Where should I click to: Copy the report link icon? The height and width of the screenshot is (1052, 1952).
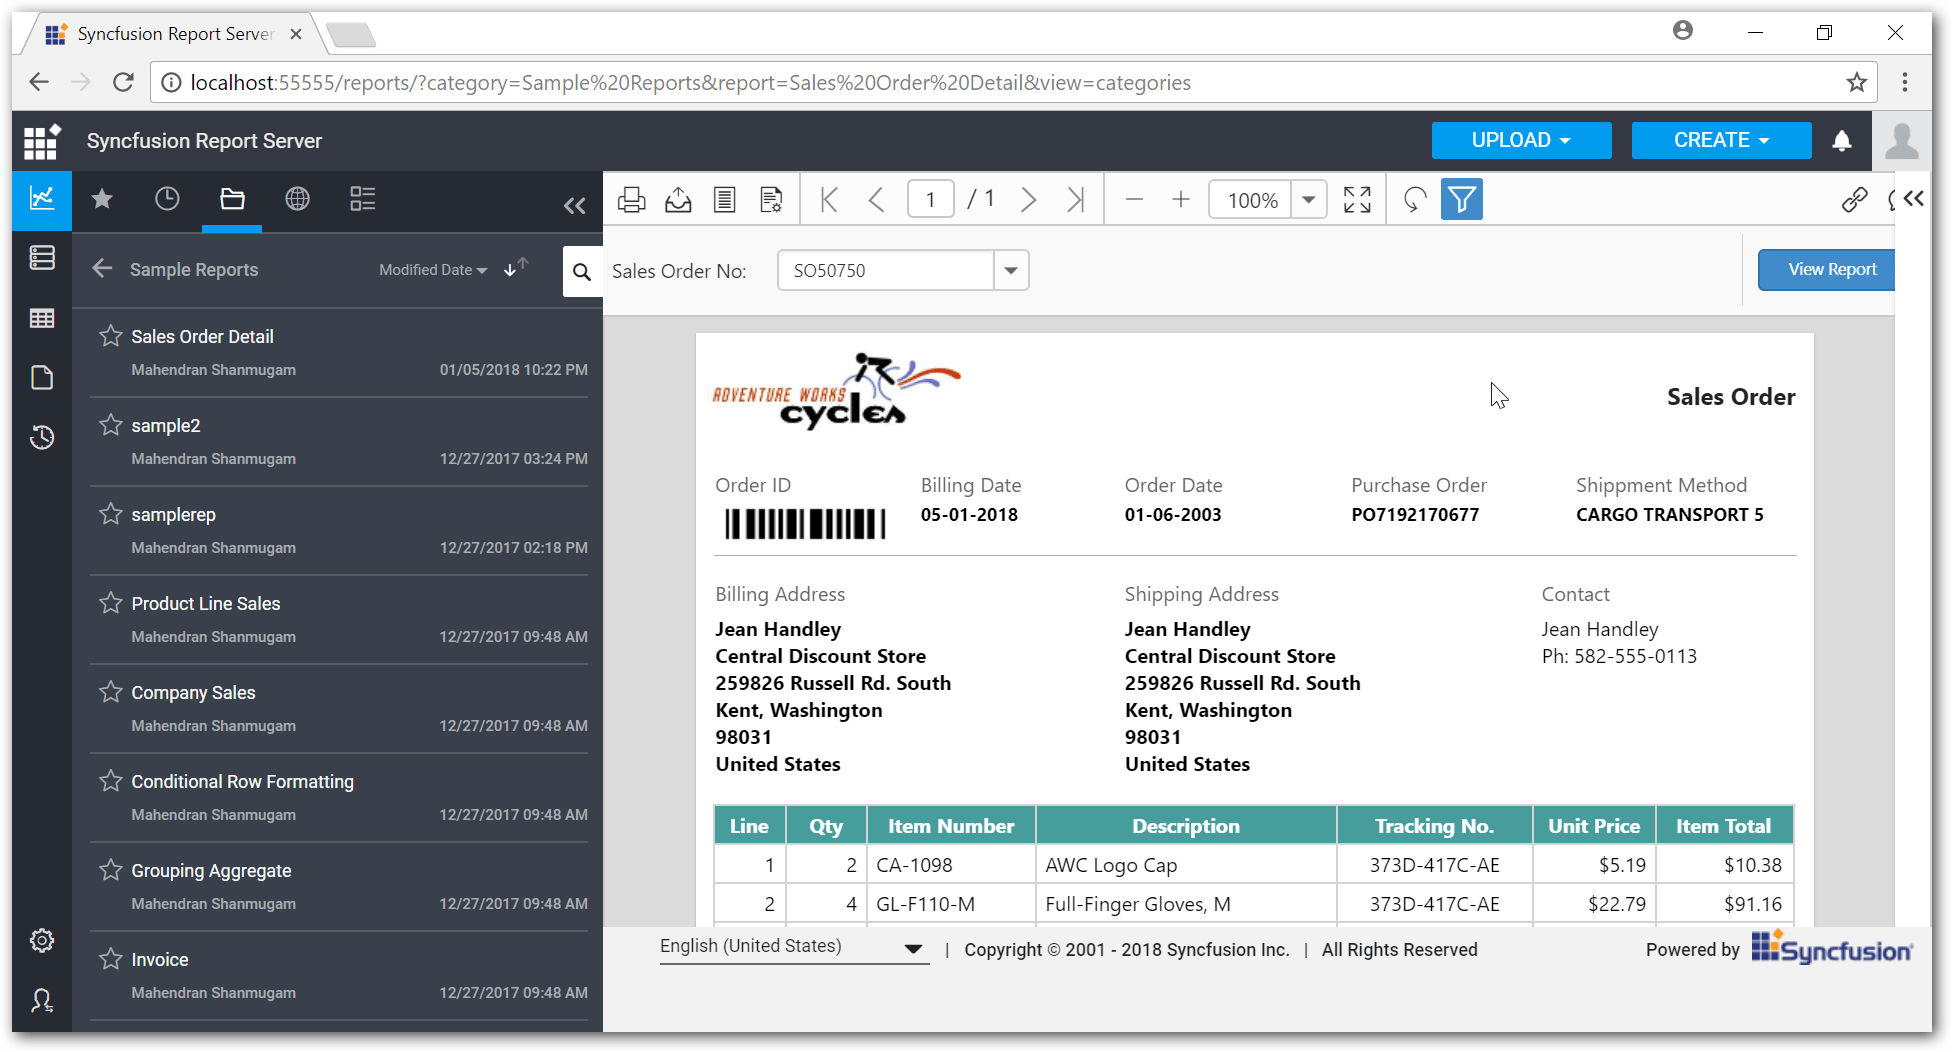1855,200
